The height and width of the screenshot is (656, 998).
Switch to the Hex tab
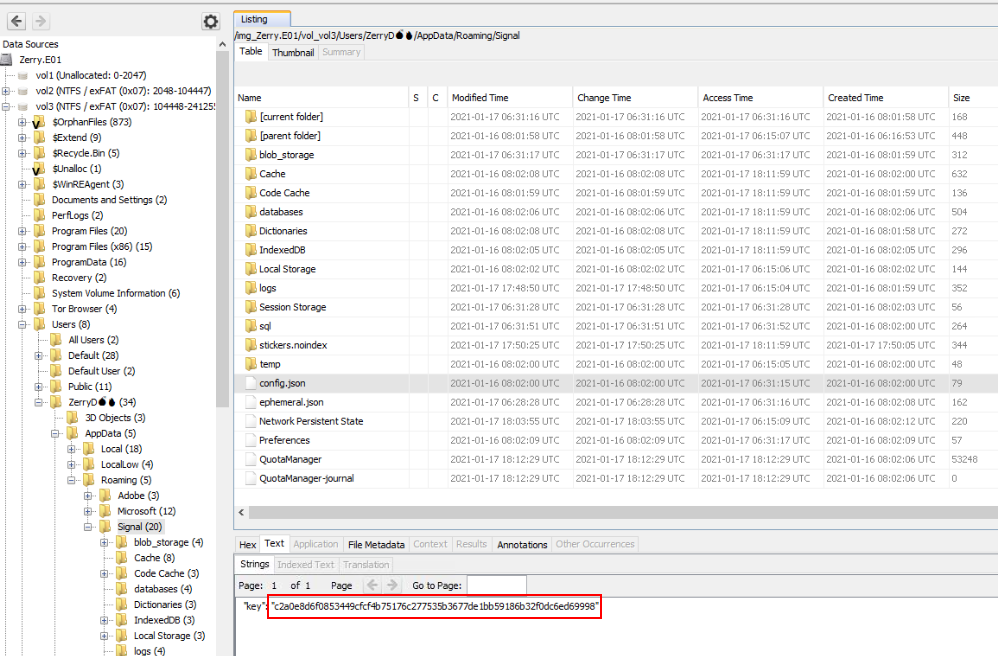pyautogui.click(x=248, y=544)
